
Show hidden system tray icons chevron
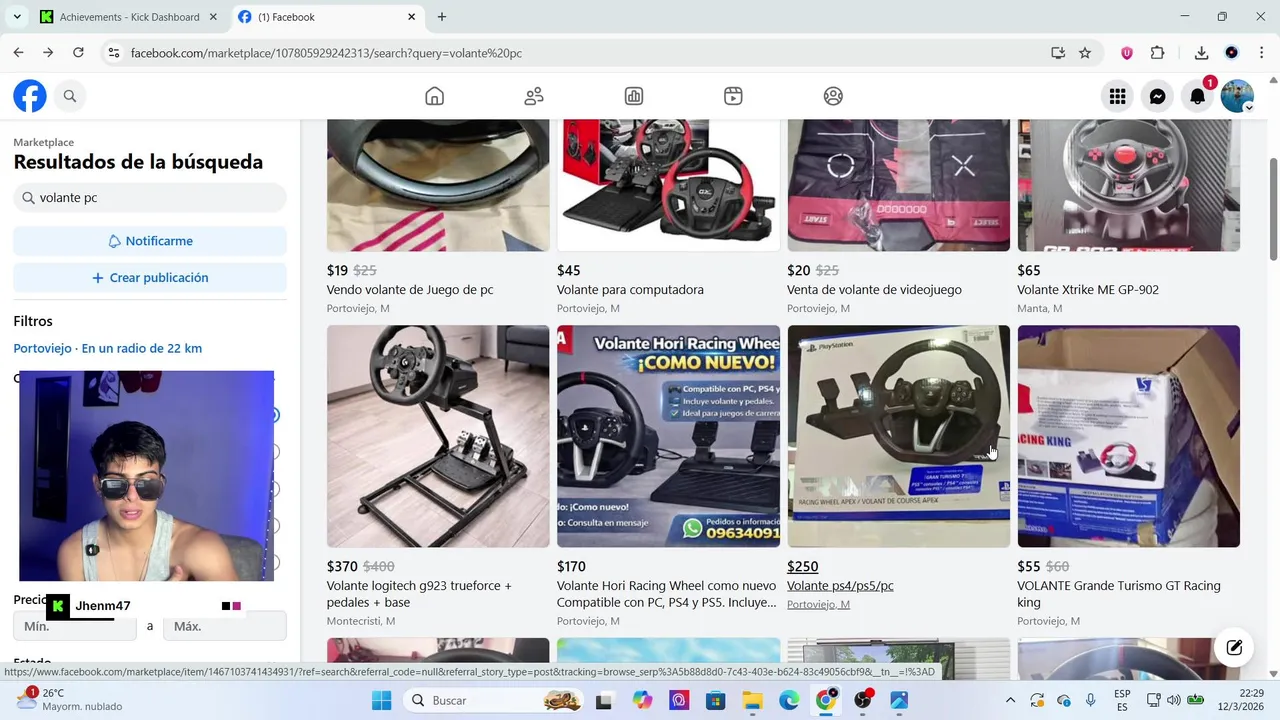click(1010, 700)
